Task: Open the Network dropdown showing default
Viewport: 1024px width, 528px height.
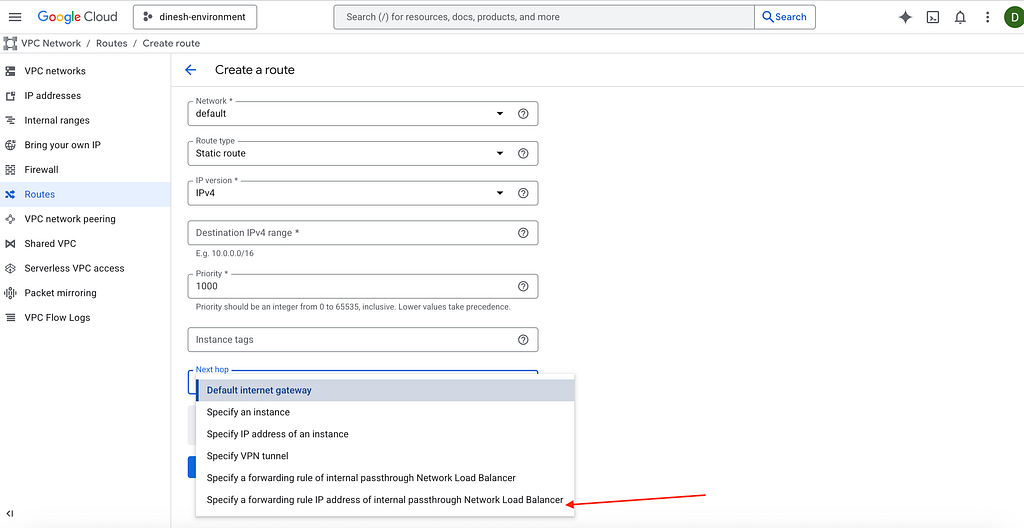Action: click(x=362, y=113)
